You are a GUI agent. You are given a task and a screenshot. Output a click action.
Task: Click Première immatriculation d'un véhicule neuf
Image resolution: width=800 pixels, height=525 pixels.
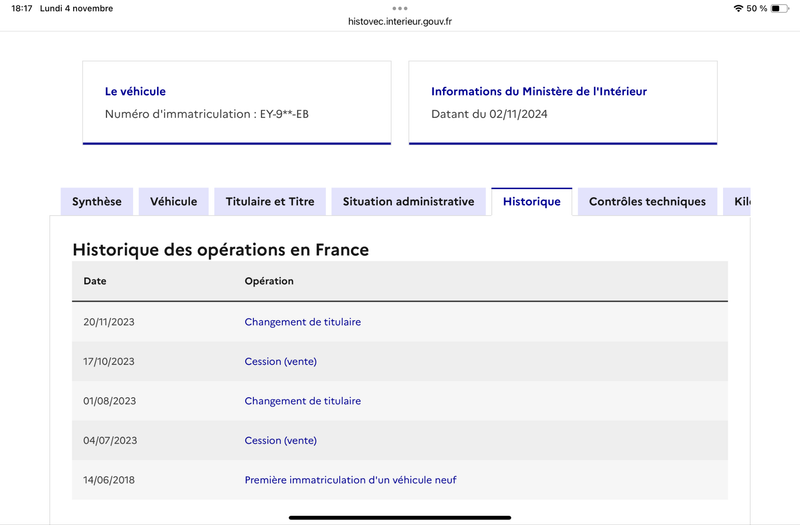click(x=351, y=480)
